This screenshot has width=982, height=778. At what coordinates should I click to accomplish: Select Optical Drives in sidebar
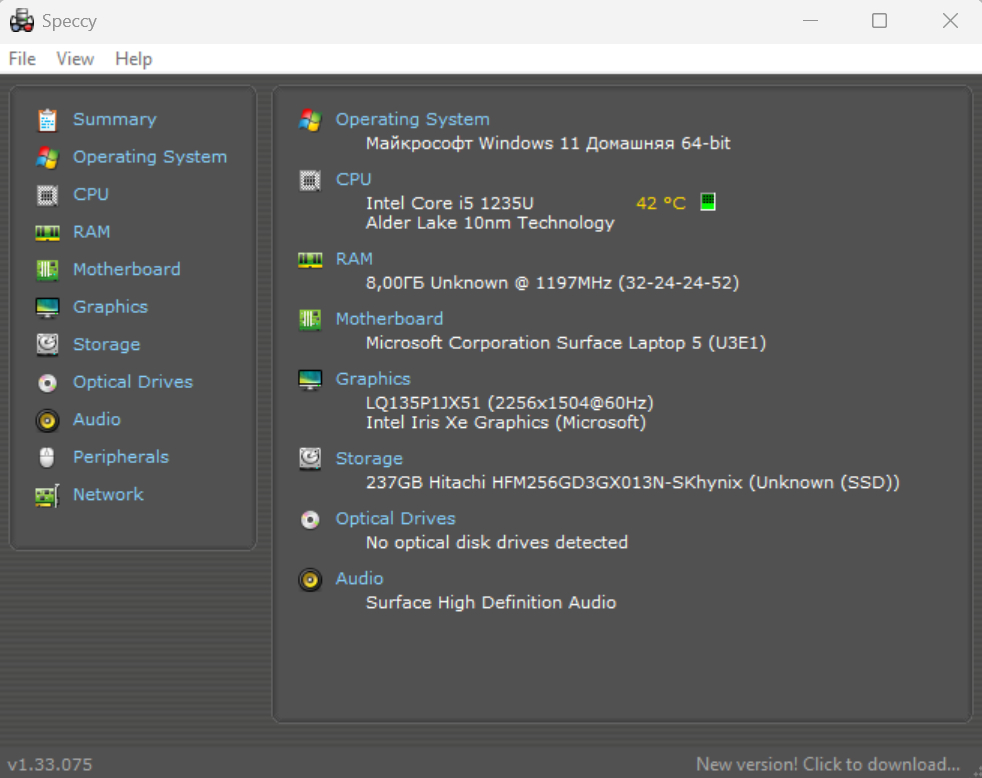pos(133,382)
